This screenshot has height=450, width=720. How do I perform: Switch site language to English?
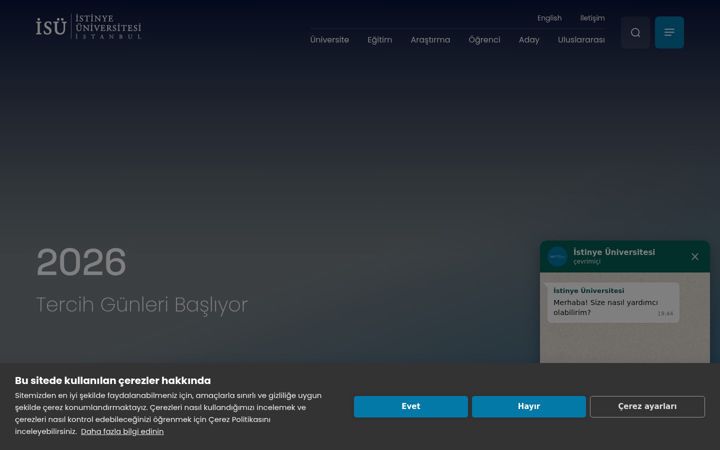(549, 18)
